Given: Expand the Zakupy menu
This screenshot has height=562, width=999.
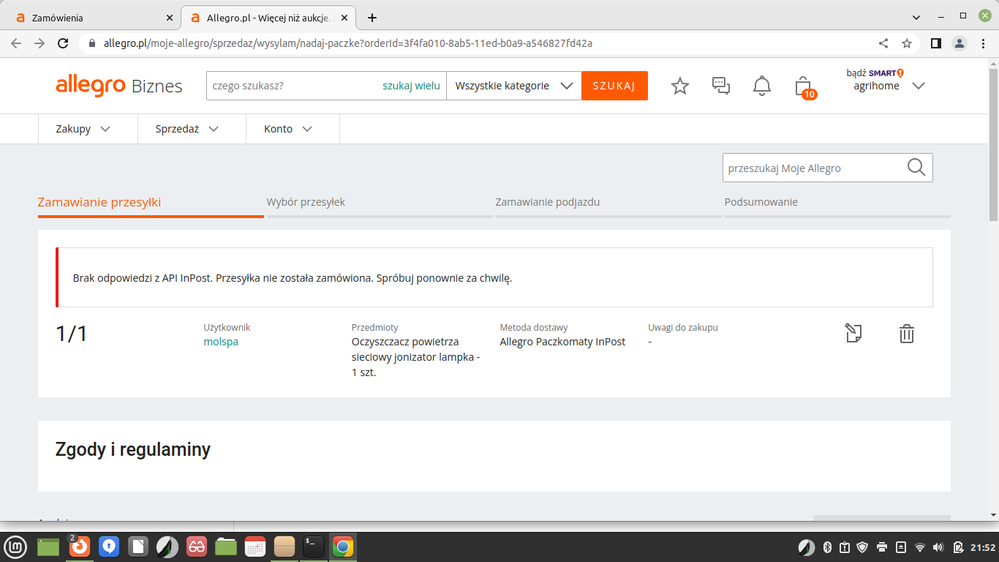Looking at the screenshot, I should click(x=83, y=129).
